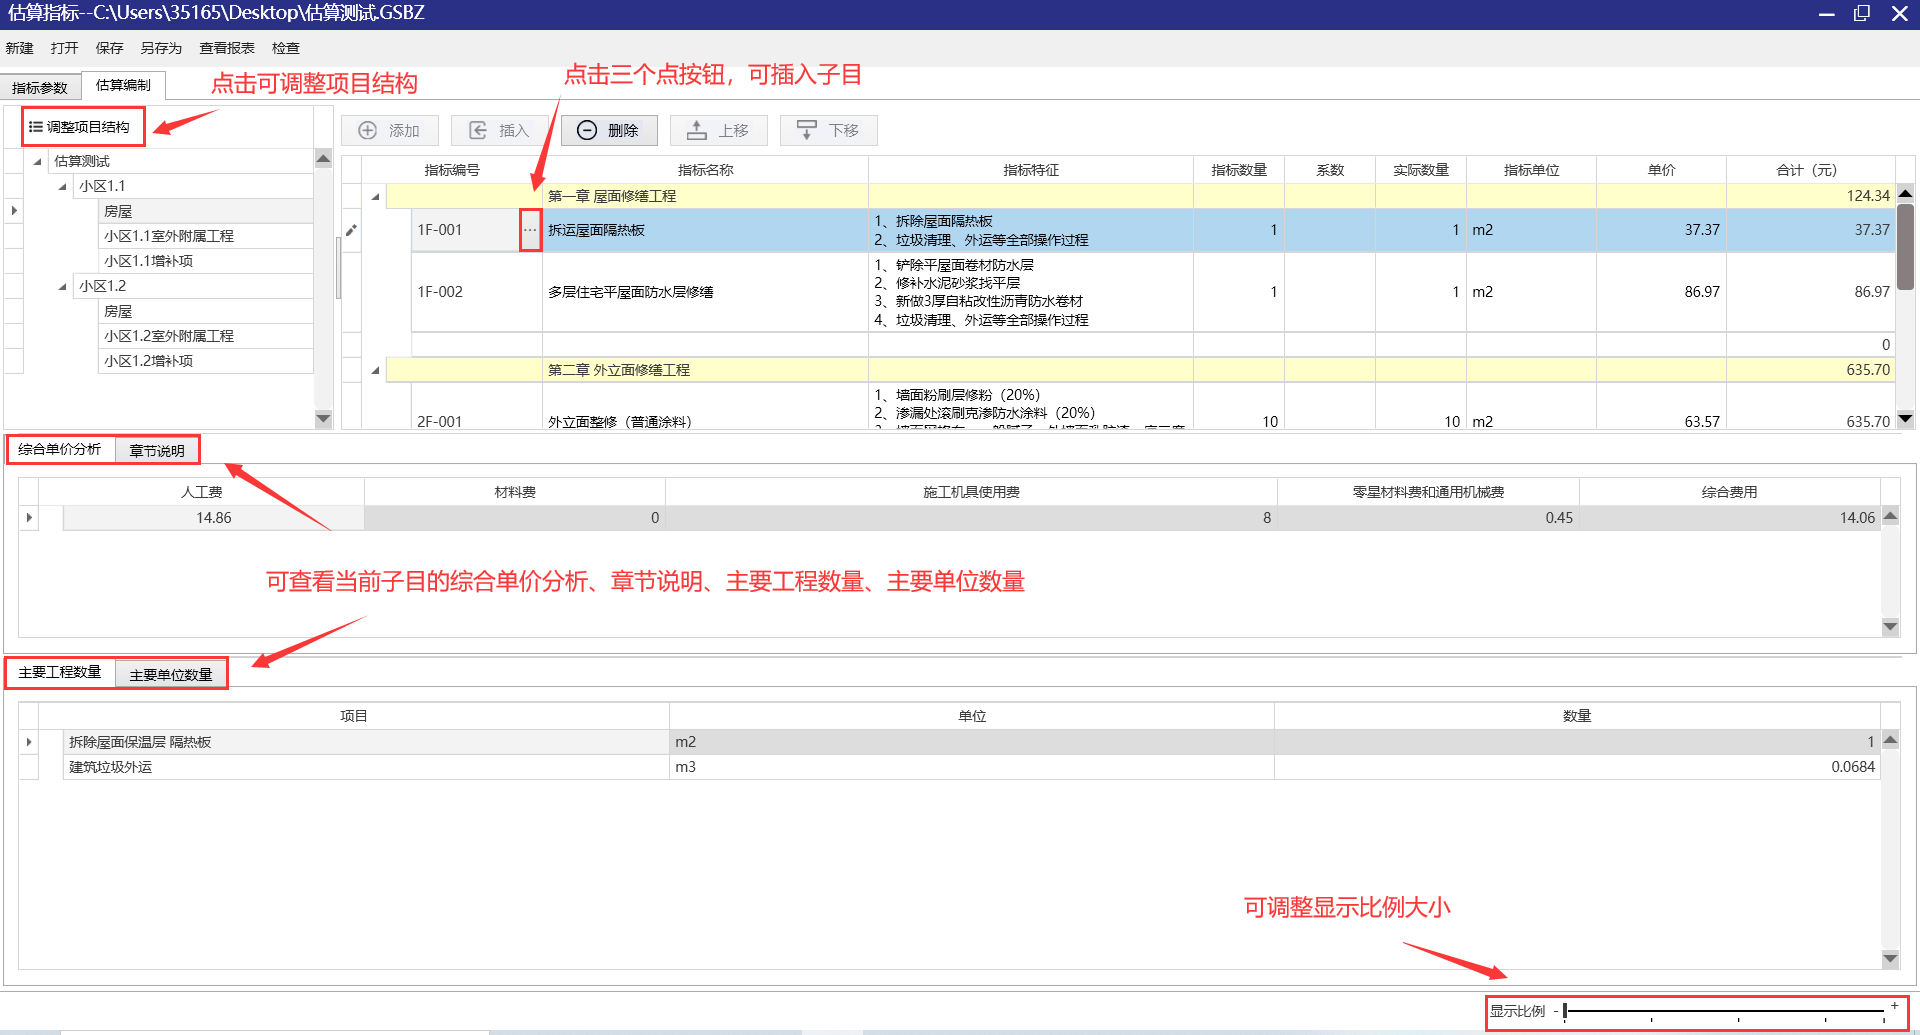This screenshot has height=1035, width=1920.
Task: Click the 0.0684 quantity cell
Action: [x=1577, y=767]
